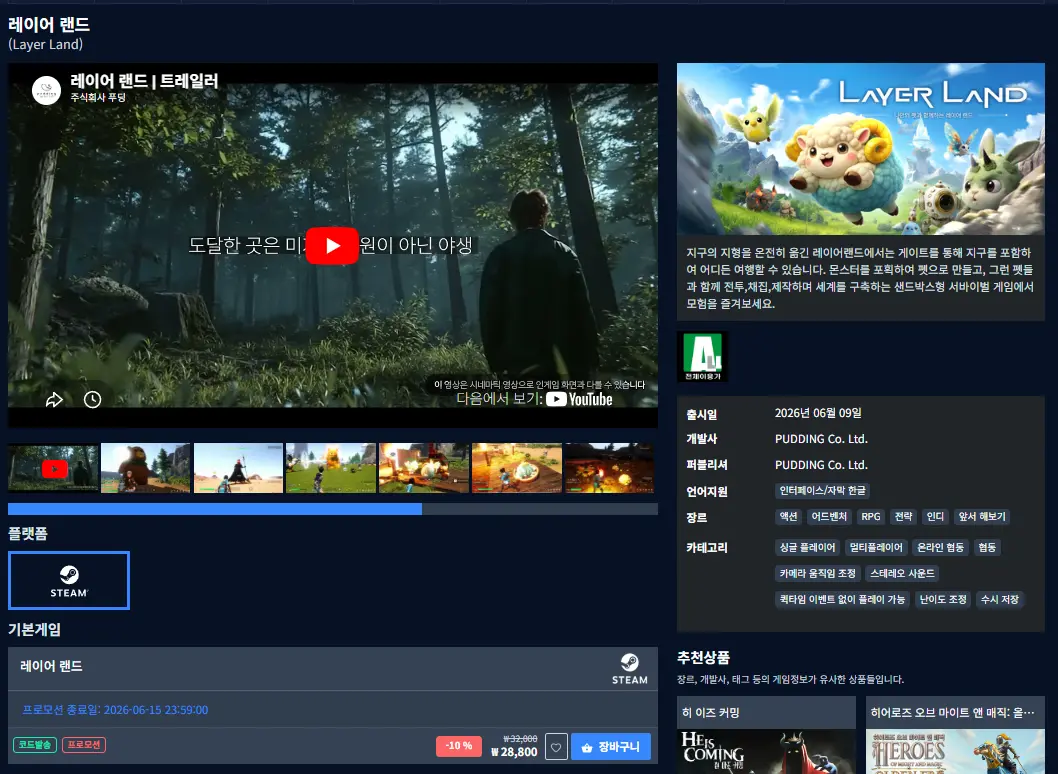Open the 히어로즈 오브 마이트 앤 매직 recommendation
Viewport: 1058px width, 774px height.
click(x=955, y=735)
